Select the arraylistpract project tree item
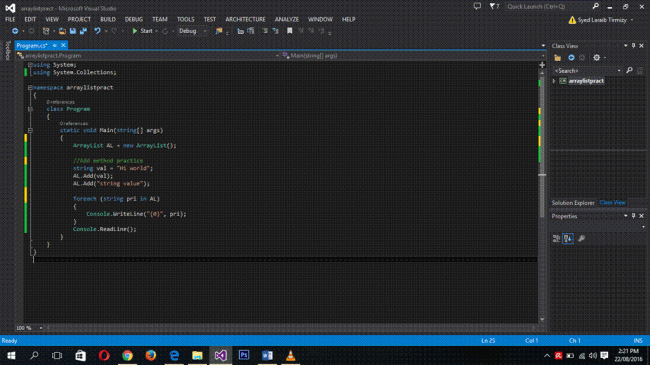This screenshot has height=365, width=650. (586, 81)
